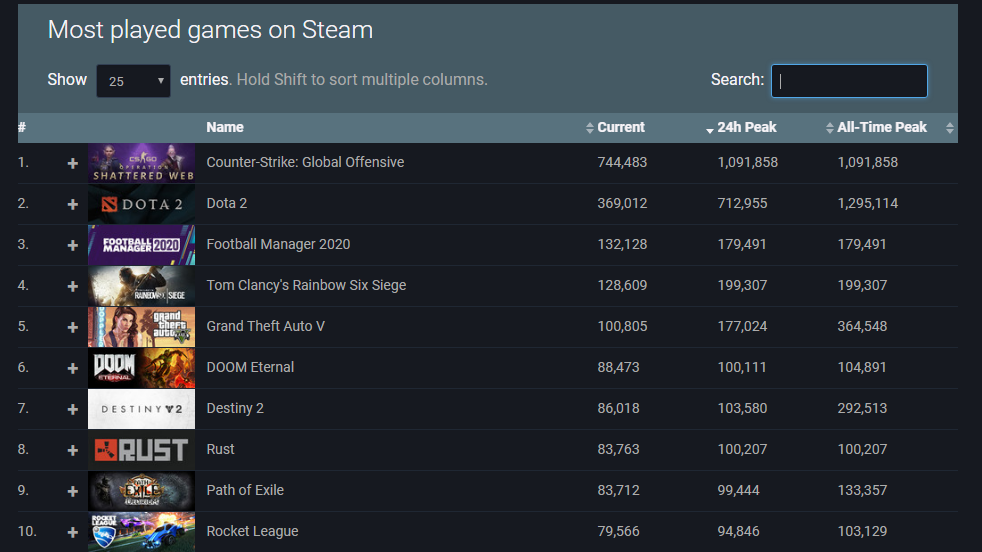Expand the Rust row plus icon
This screenshot has width=982, height=552.
pyautogui.click(x=73, y=450)
